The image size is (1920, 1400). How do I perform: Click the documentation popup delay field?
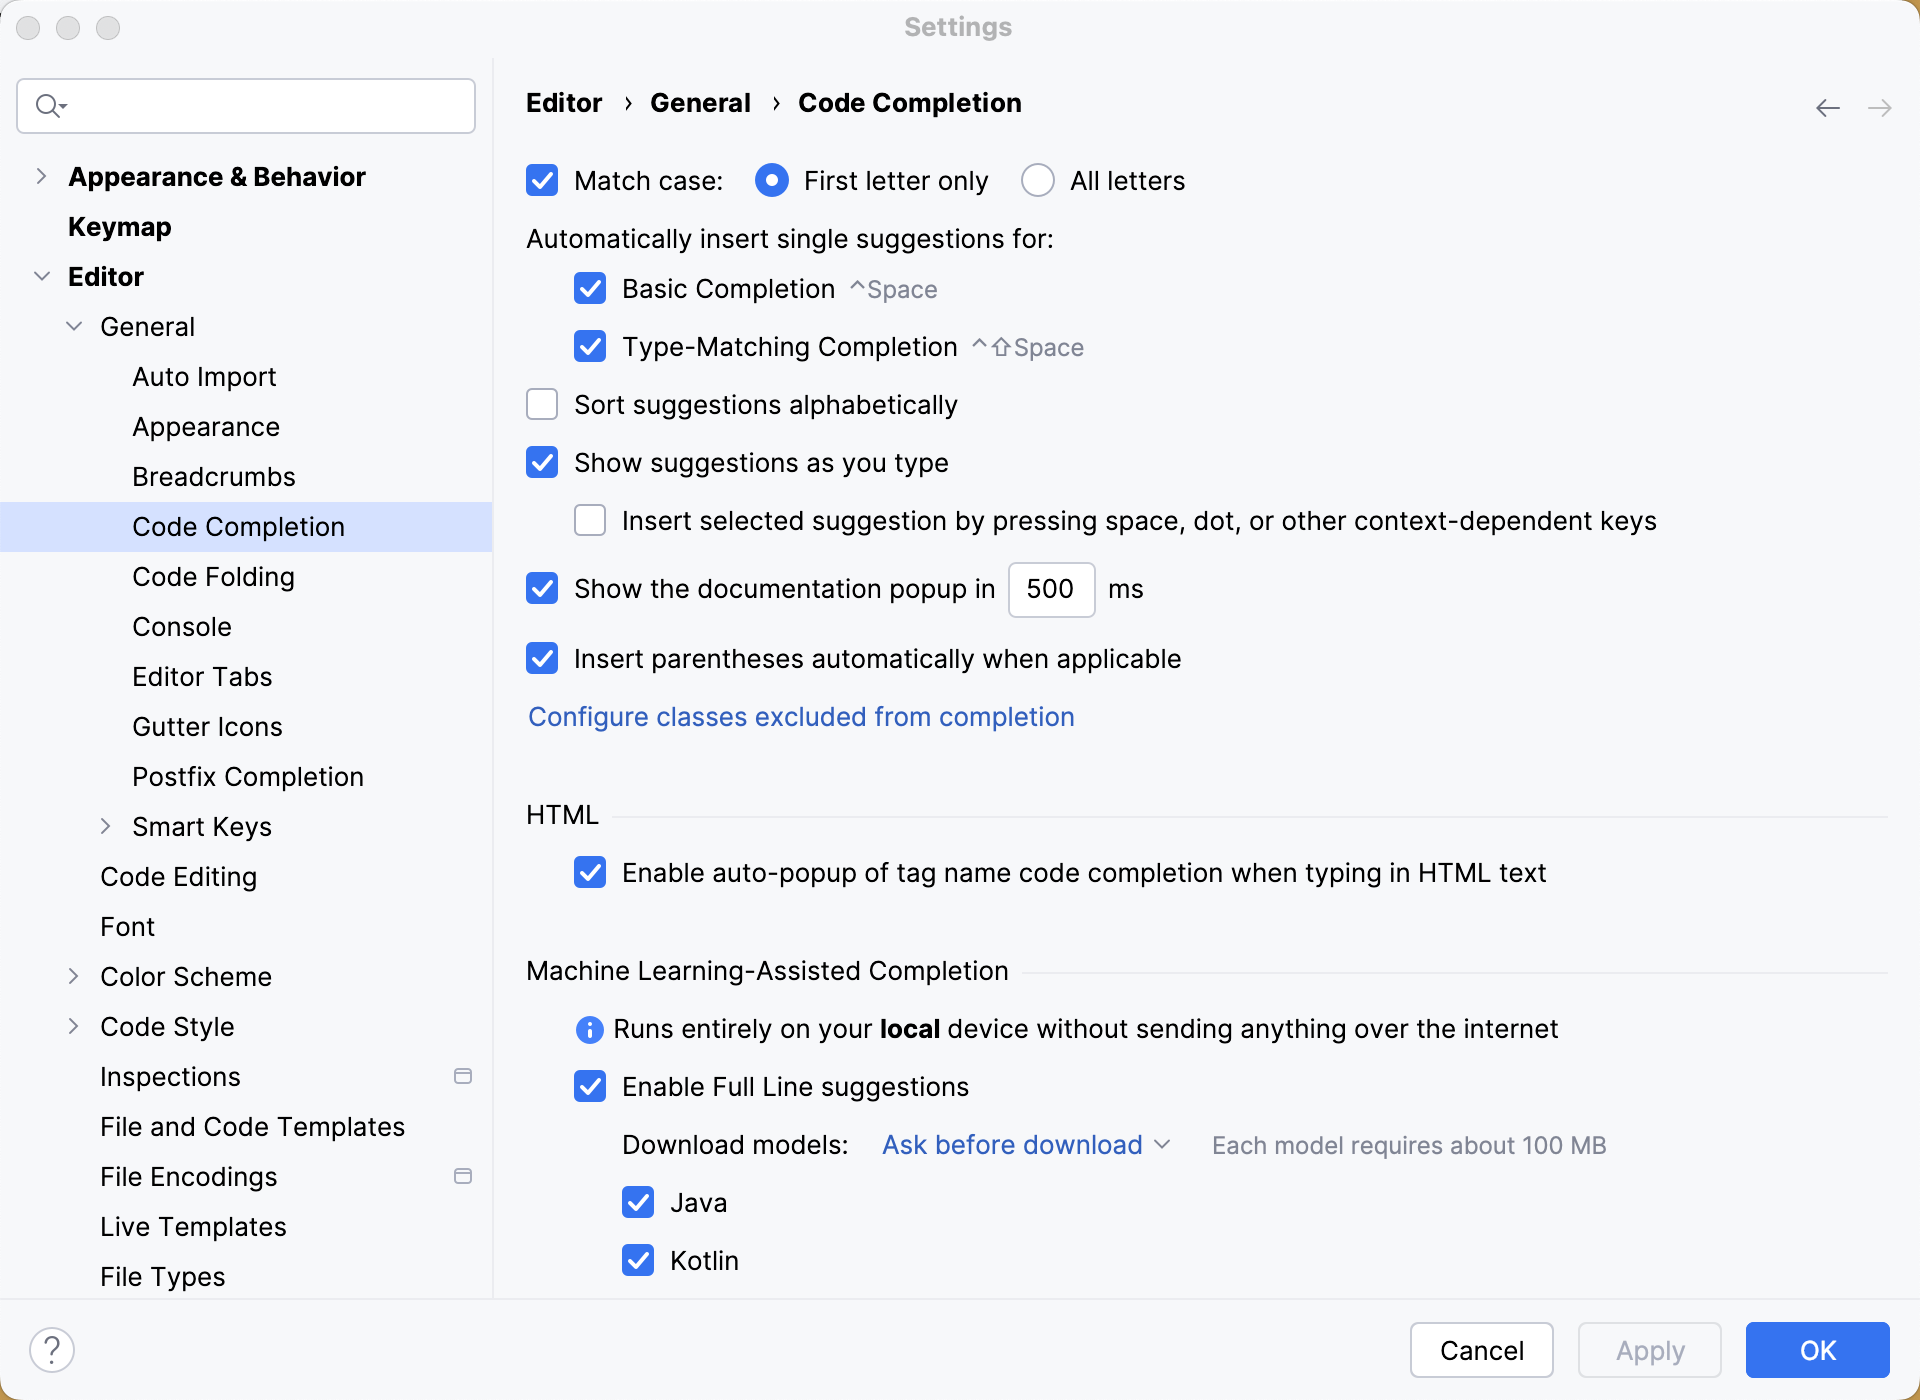point(1051,589)
